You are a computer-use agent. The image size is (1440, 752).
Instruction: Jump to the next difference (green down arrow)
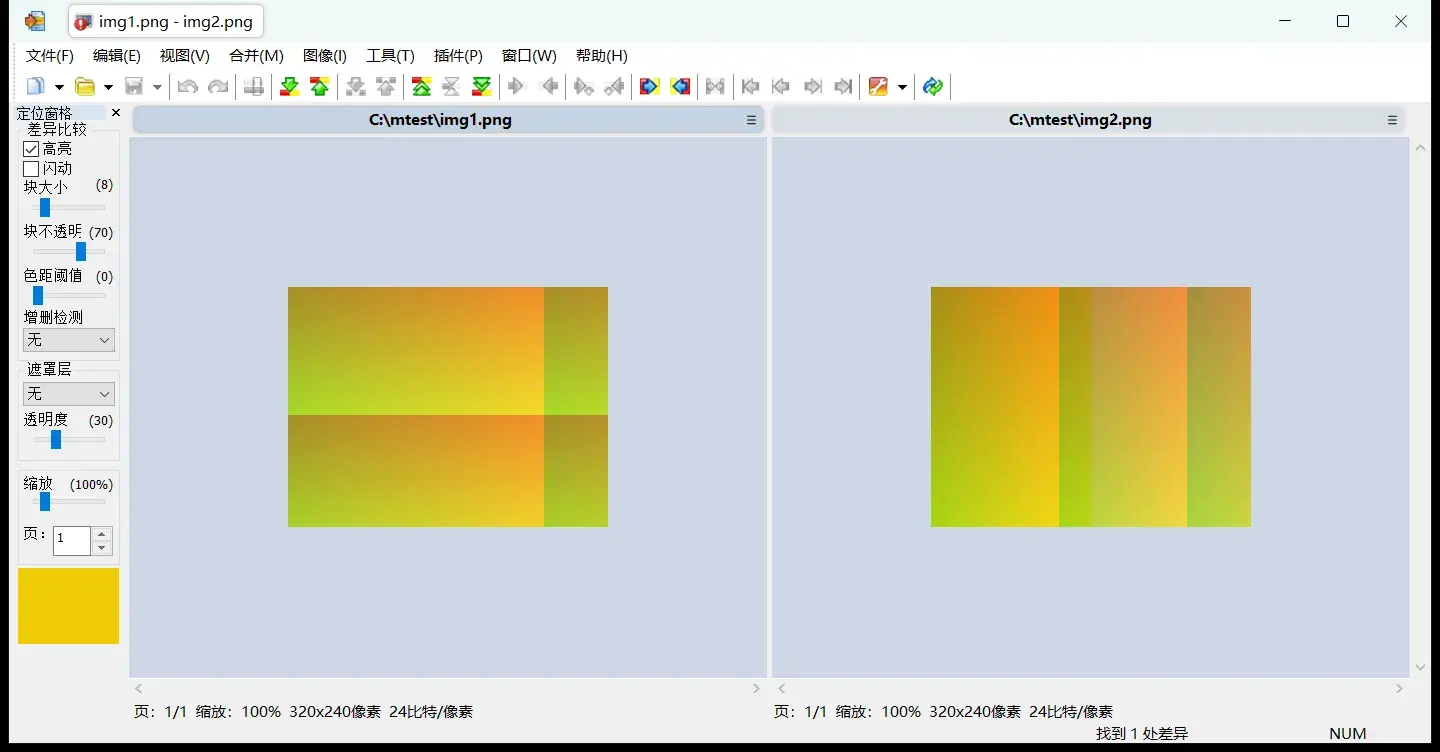pyautogui.click(x=290, y=87)
